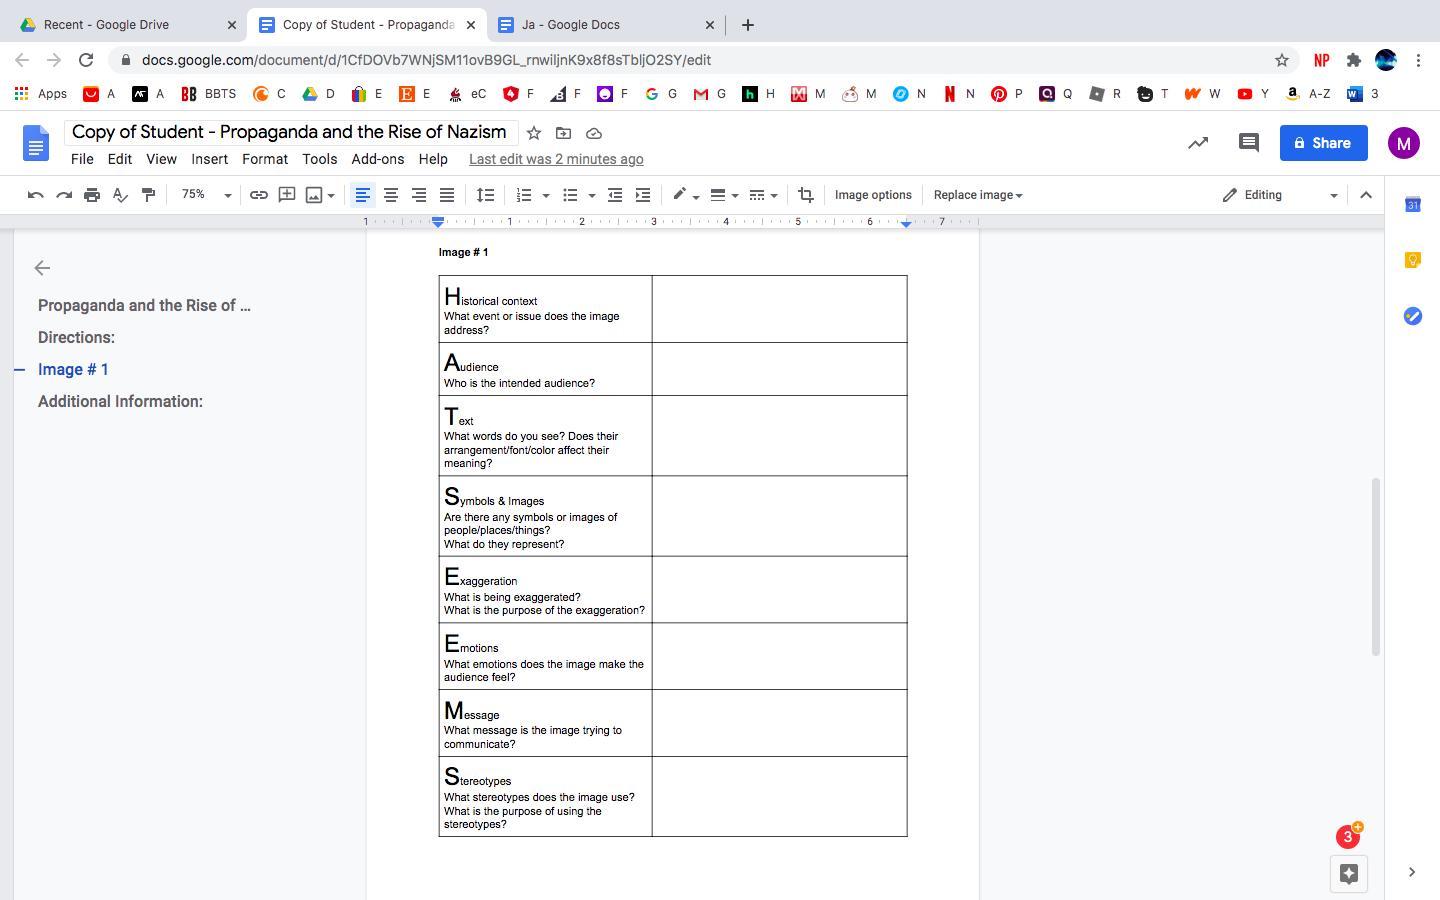Image resolution: width=1440 pixels, height=900 pixels.
Task: Expand the Replace image dropdown
Action: coord(977,195)
